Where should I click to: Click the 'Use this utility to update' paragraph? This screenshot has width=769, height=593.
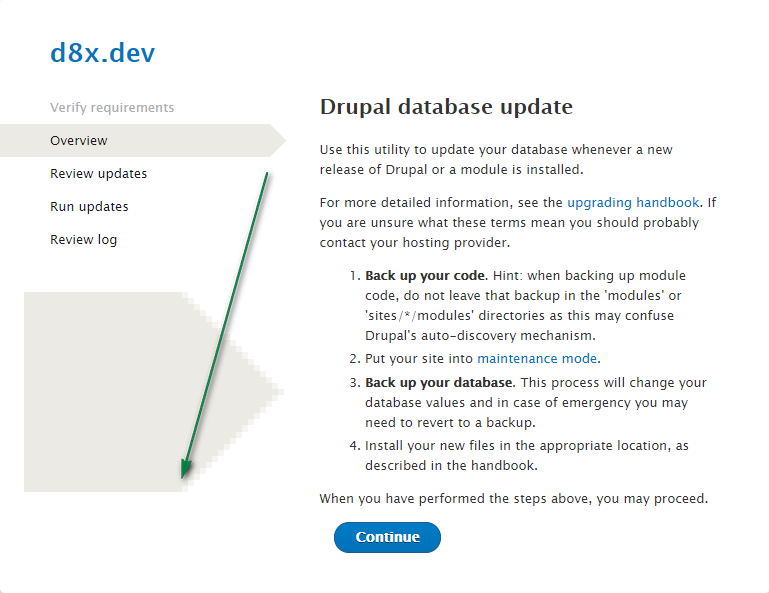[x=496, y=159]
